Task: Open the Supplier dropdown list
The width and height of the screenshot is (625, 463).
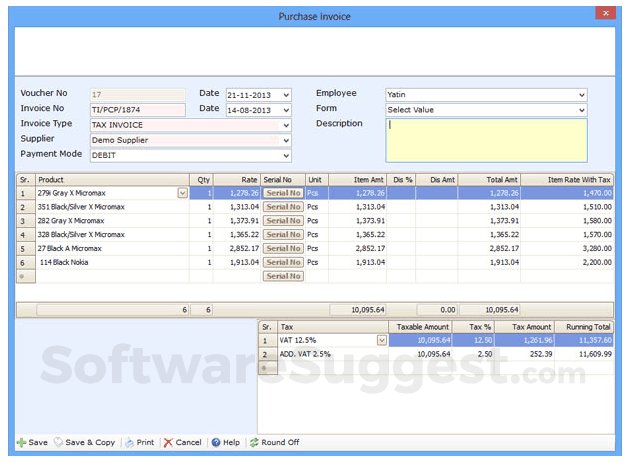Action: 286,140
